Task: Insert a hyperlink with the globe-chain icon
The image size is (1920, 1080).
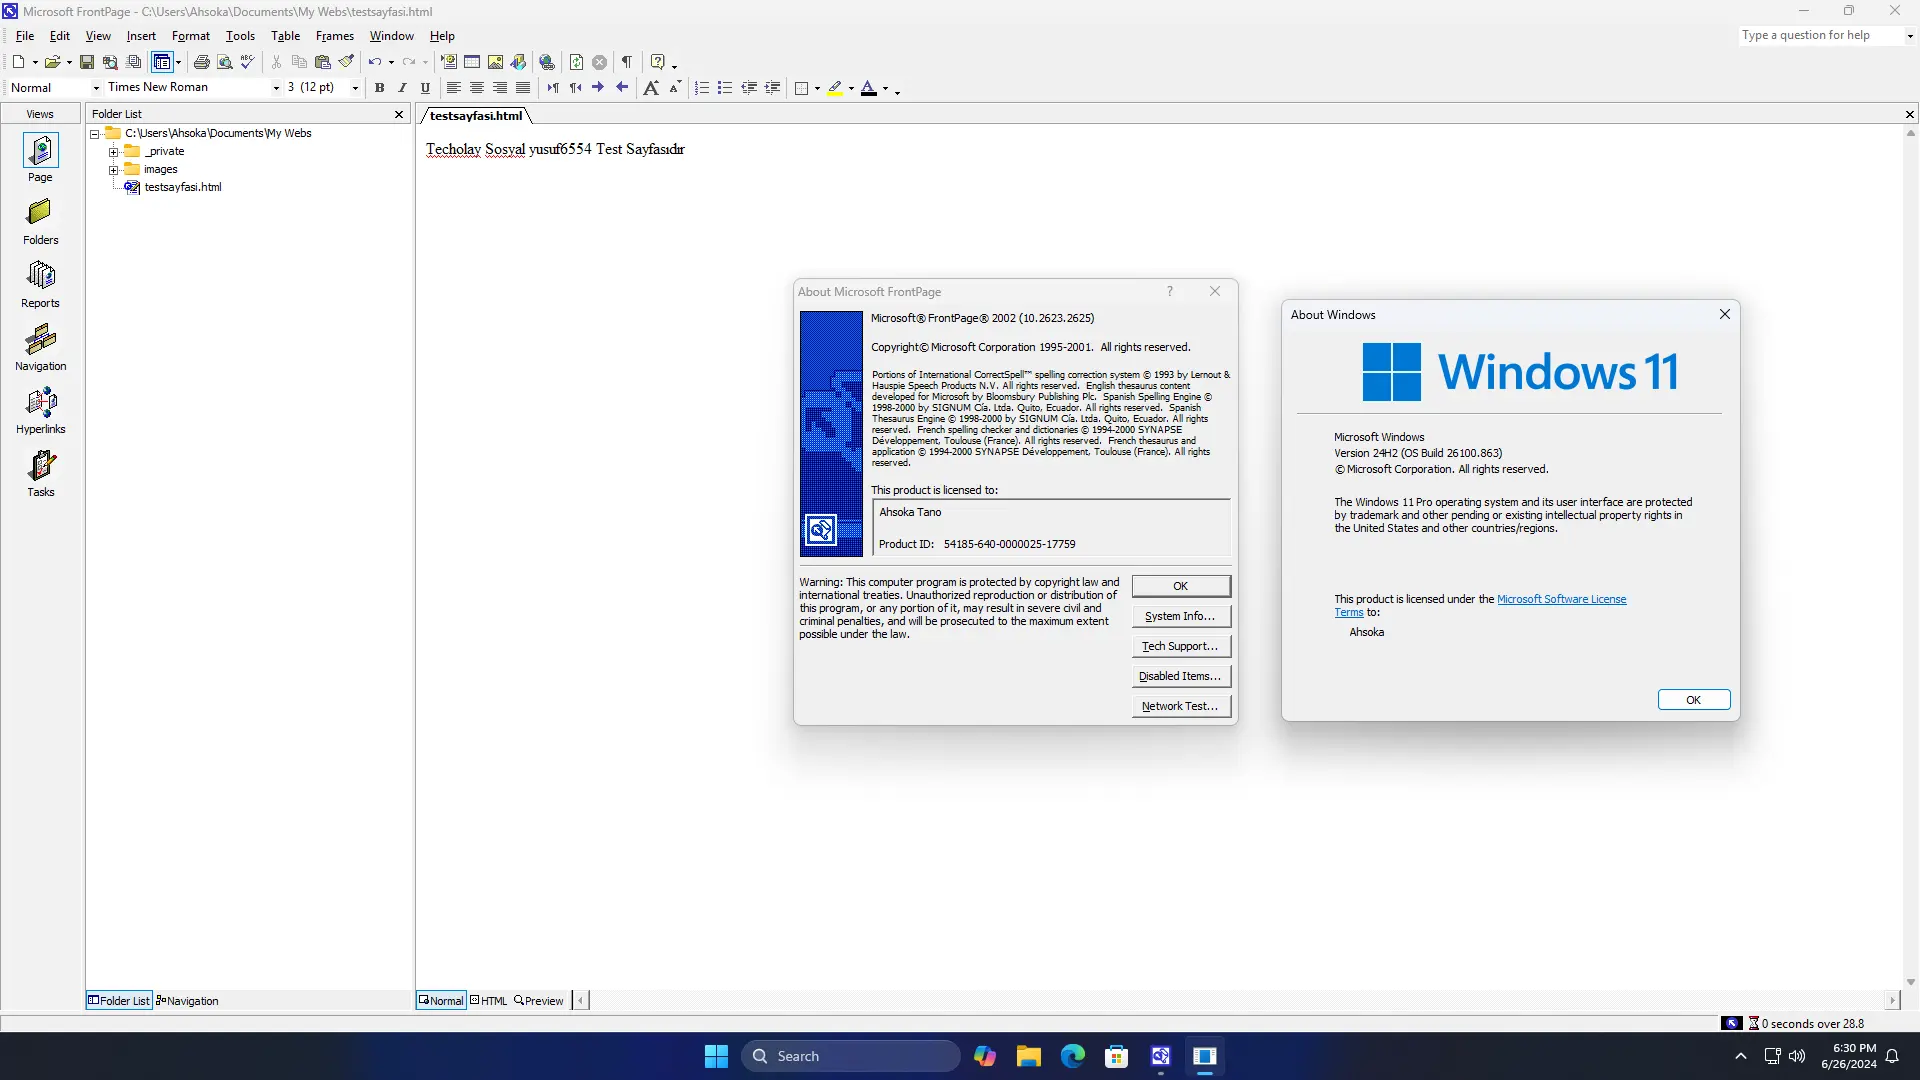Action: pos(547,62)
